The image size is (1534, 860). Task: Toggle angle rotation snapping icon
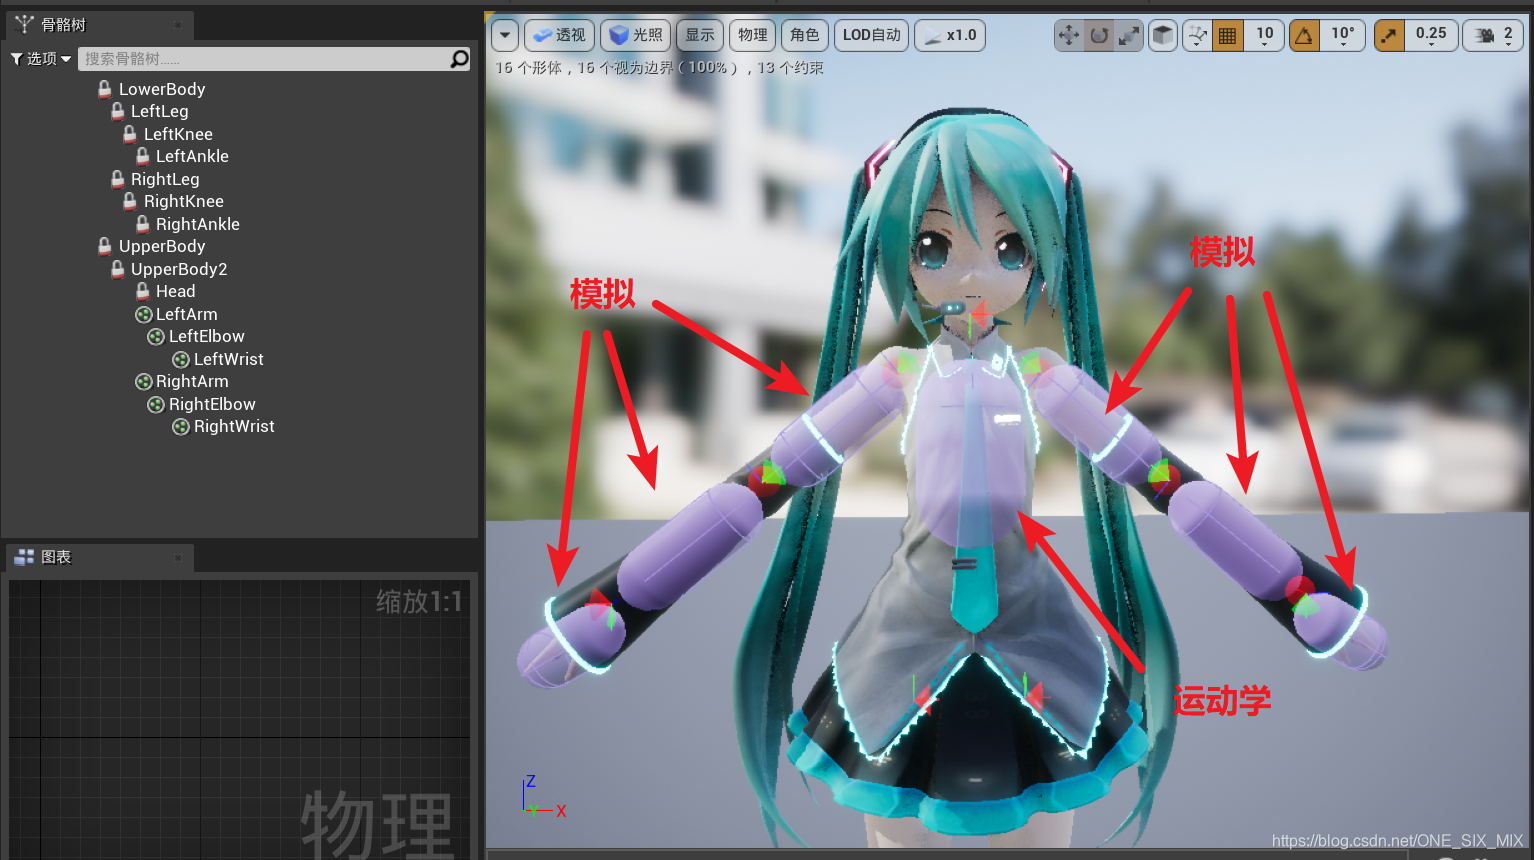point(1305,35)
